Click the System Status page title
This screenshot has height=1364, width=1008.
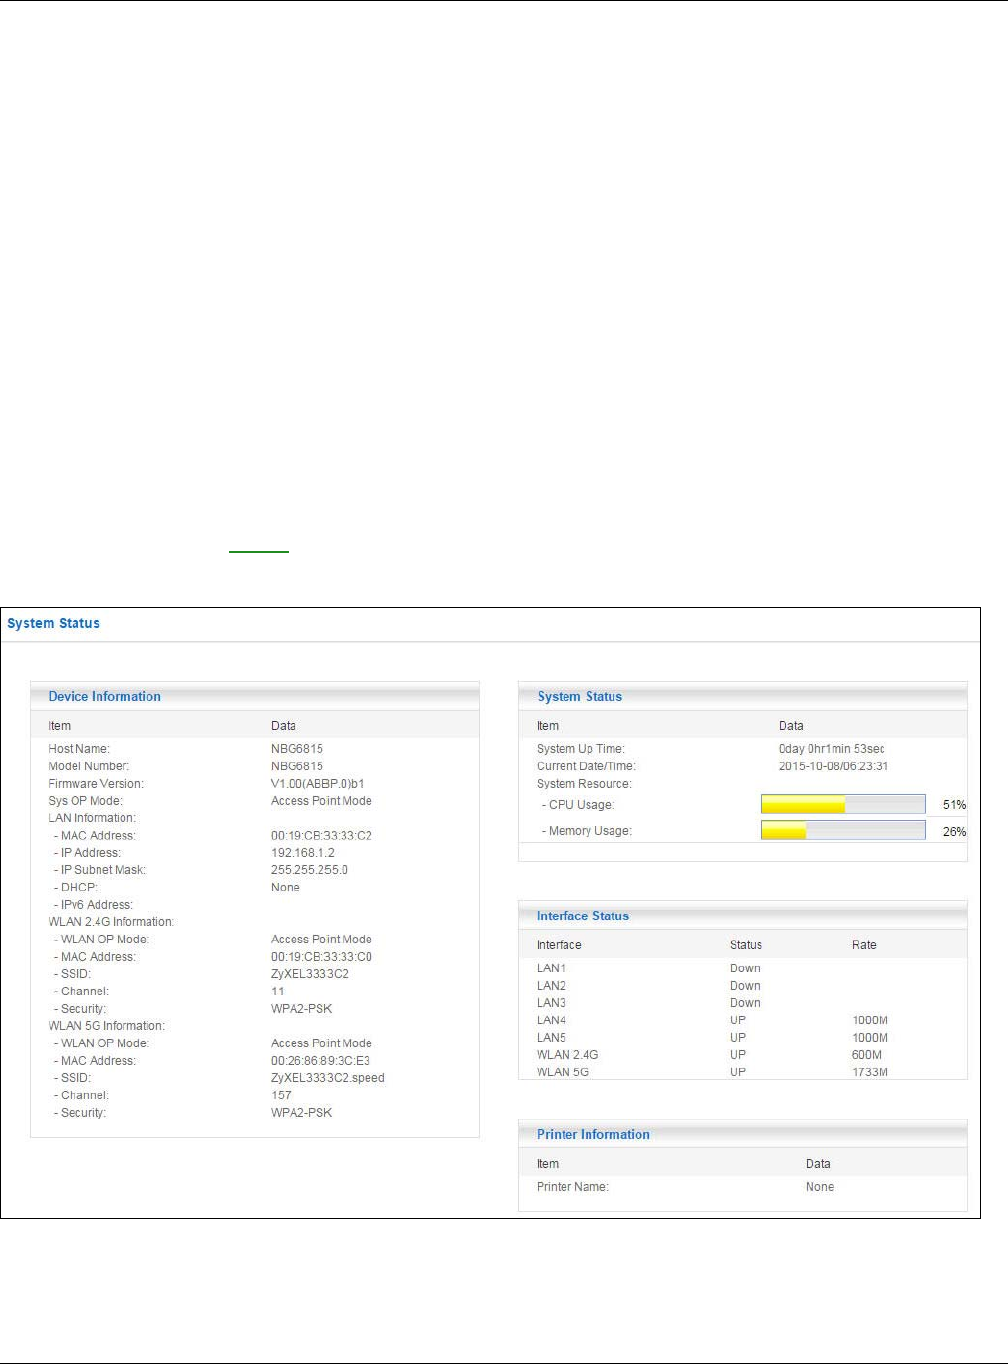pos(54,623)
